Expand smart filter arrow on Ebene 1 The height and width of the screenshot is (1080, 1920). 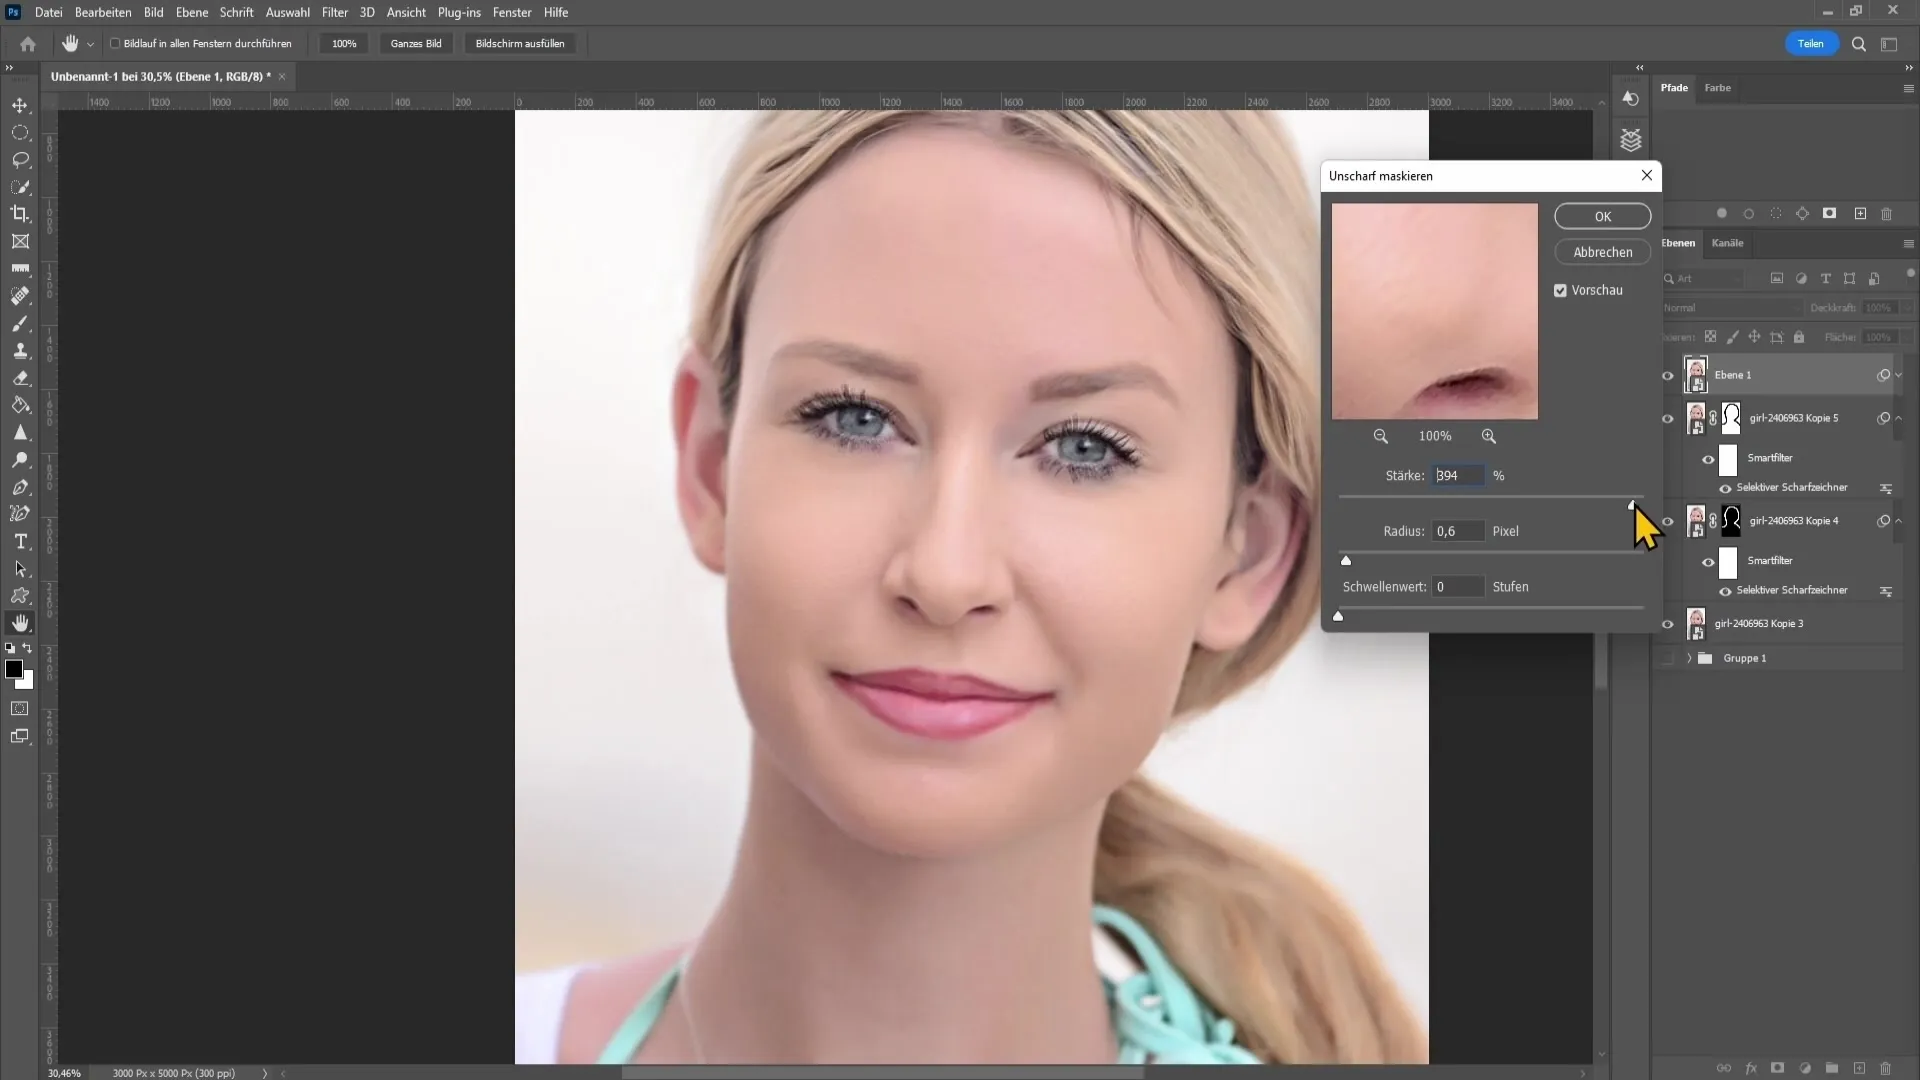1899,376
